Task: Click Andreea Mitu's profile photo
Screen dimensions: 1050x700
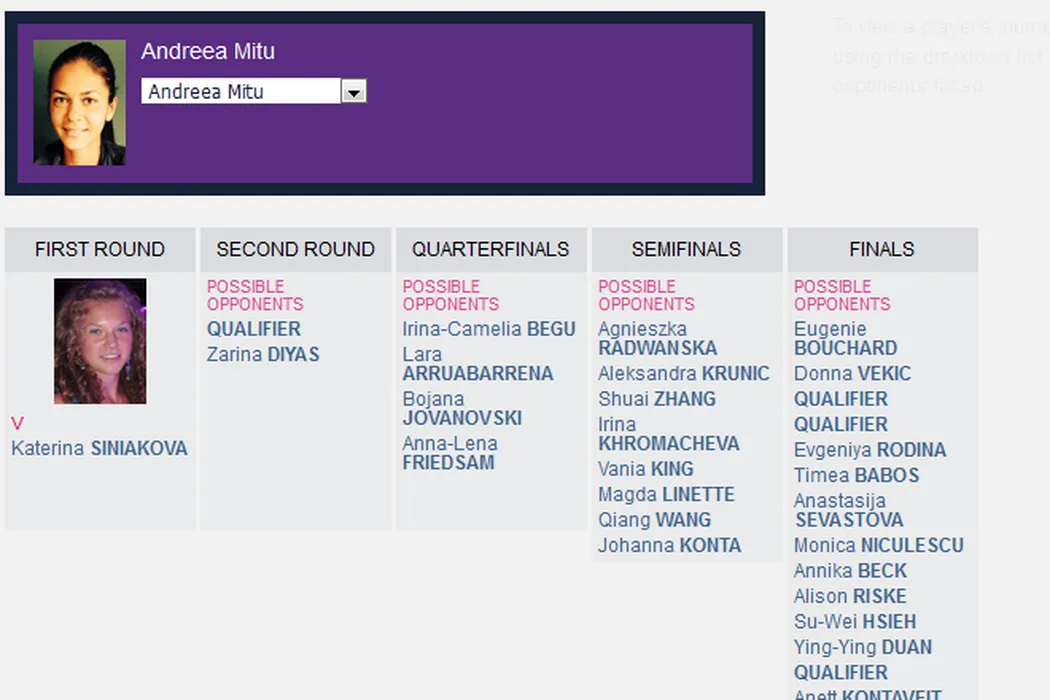Action: tap(80, 103)
